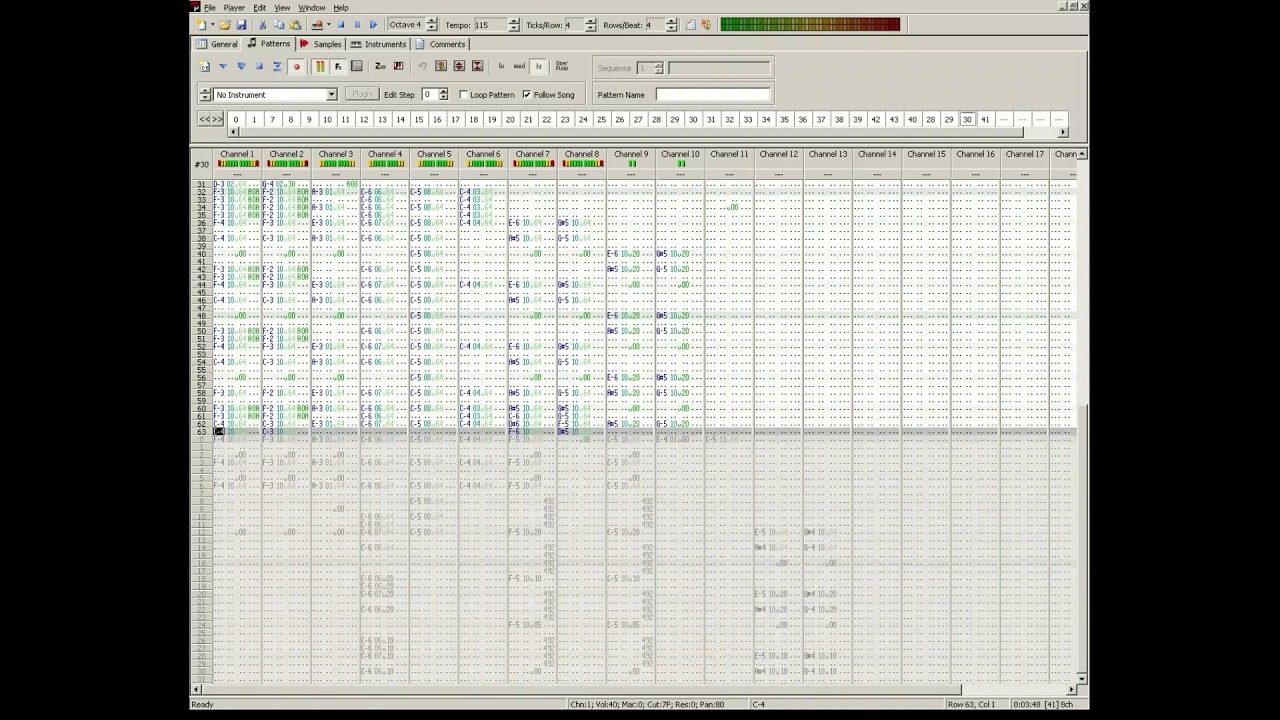This screenshot has height=720, width=1280.
Task: Set pattern detail to med
Action: click(519, 67)
